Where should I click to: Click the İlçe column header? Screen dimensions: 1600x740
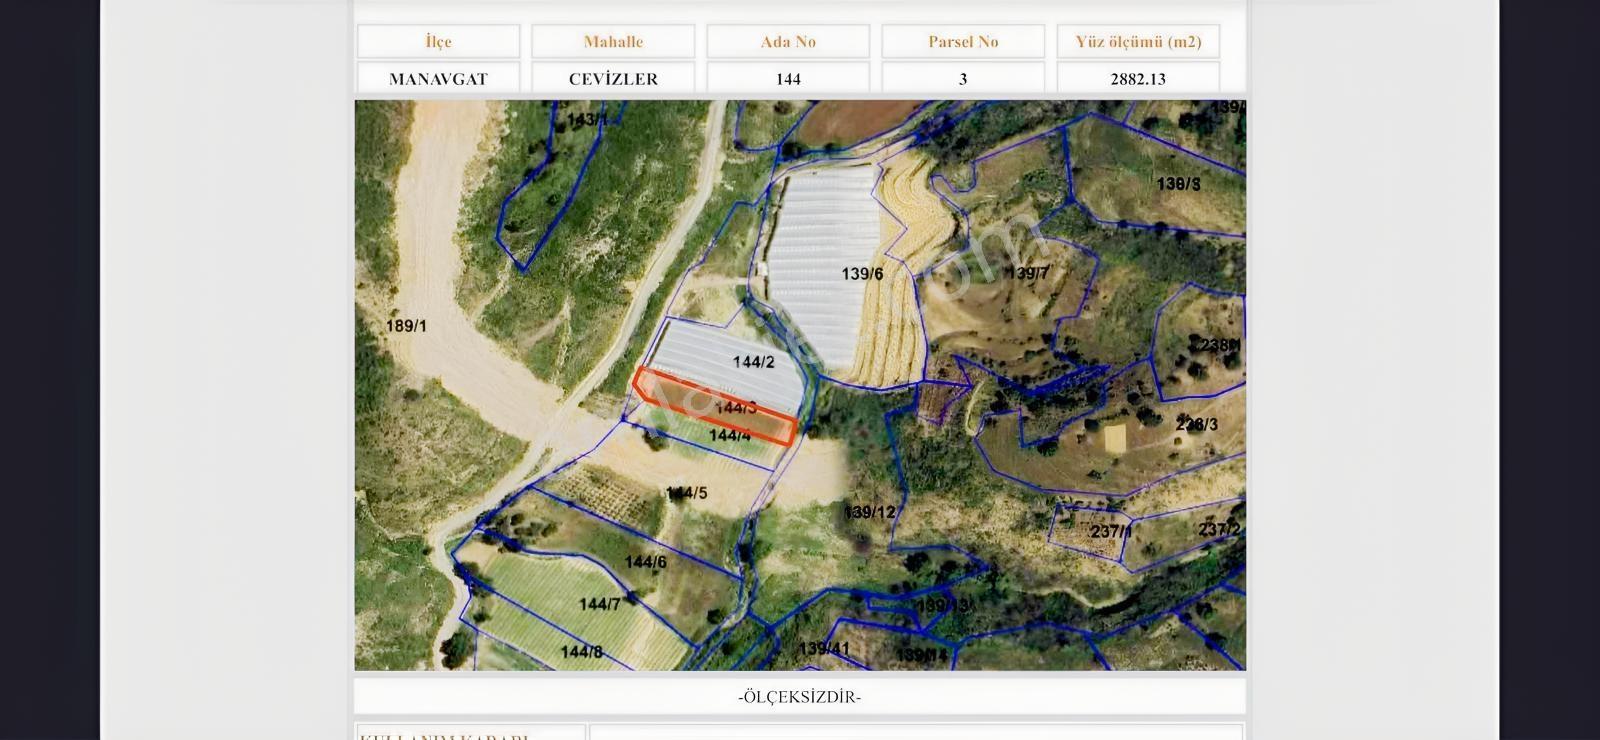pyautogui.click(x=438, y=41)
